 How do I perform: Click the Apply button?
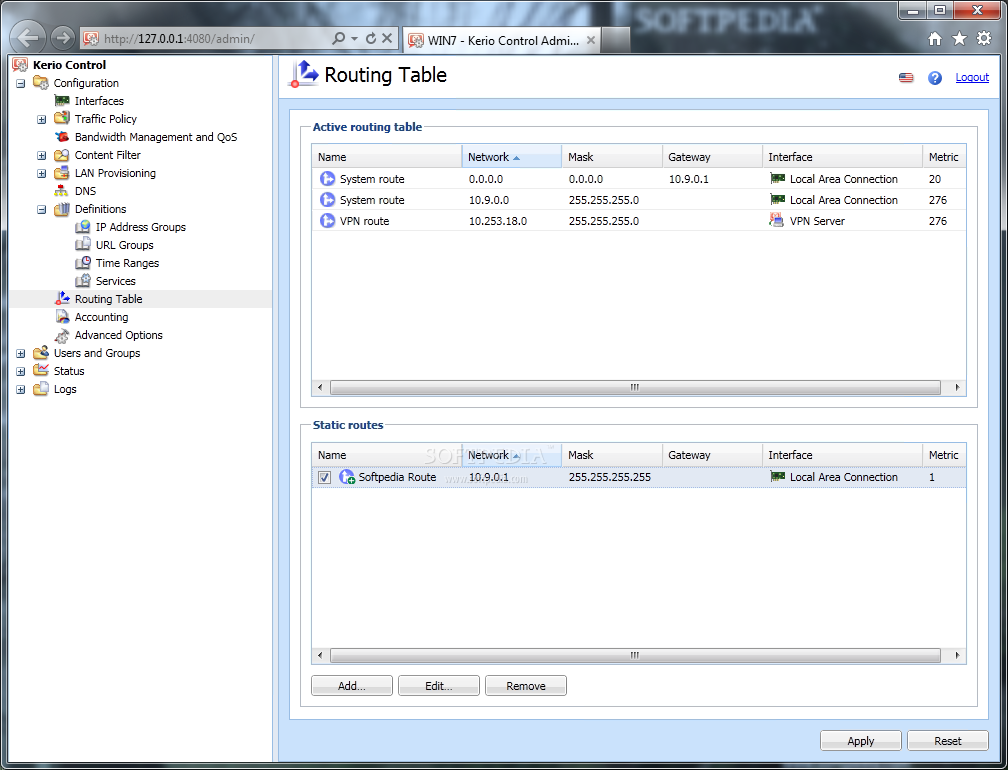tap(860, 741)
